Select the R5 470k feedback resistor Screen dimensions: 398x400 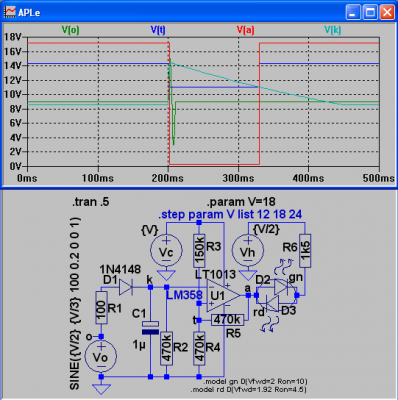coord(227,320)
